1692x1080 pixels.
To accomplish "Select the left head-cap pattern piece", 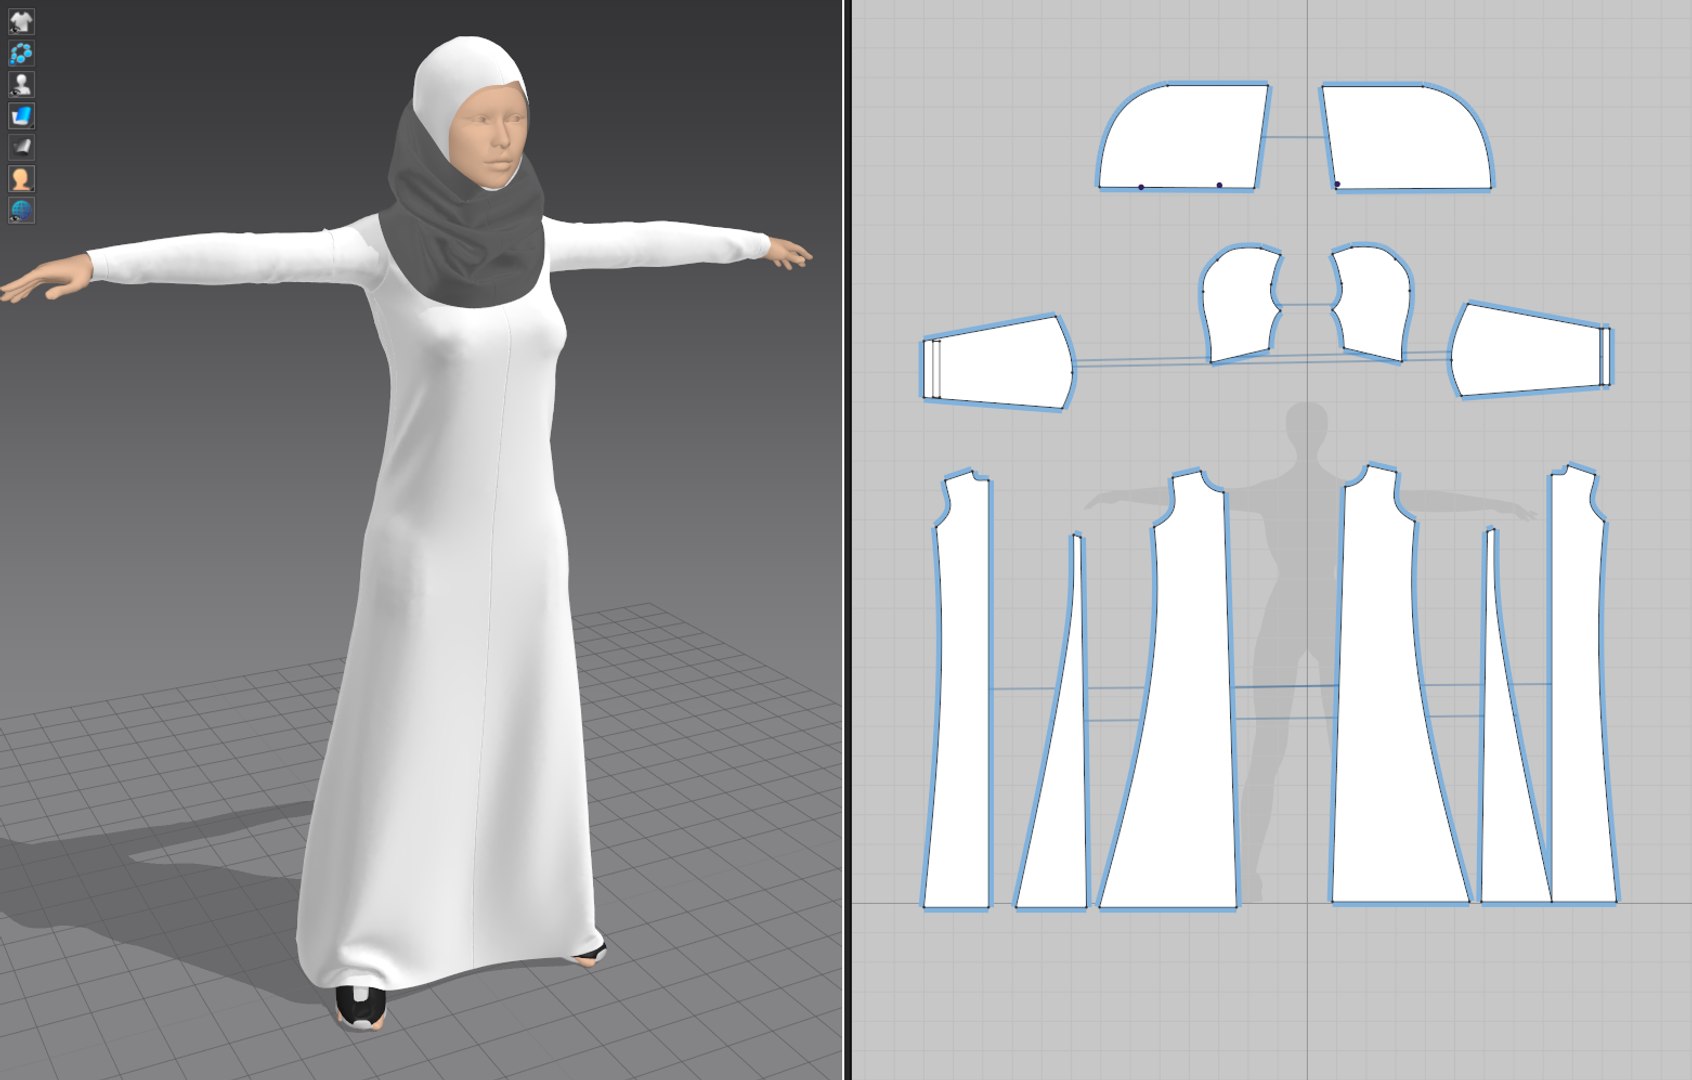I will click(1242, 303).
